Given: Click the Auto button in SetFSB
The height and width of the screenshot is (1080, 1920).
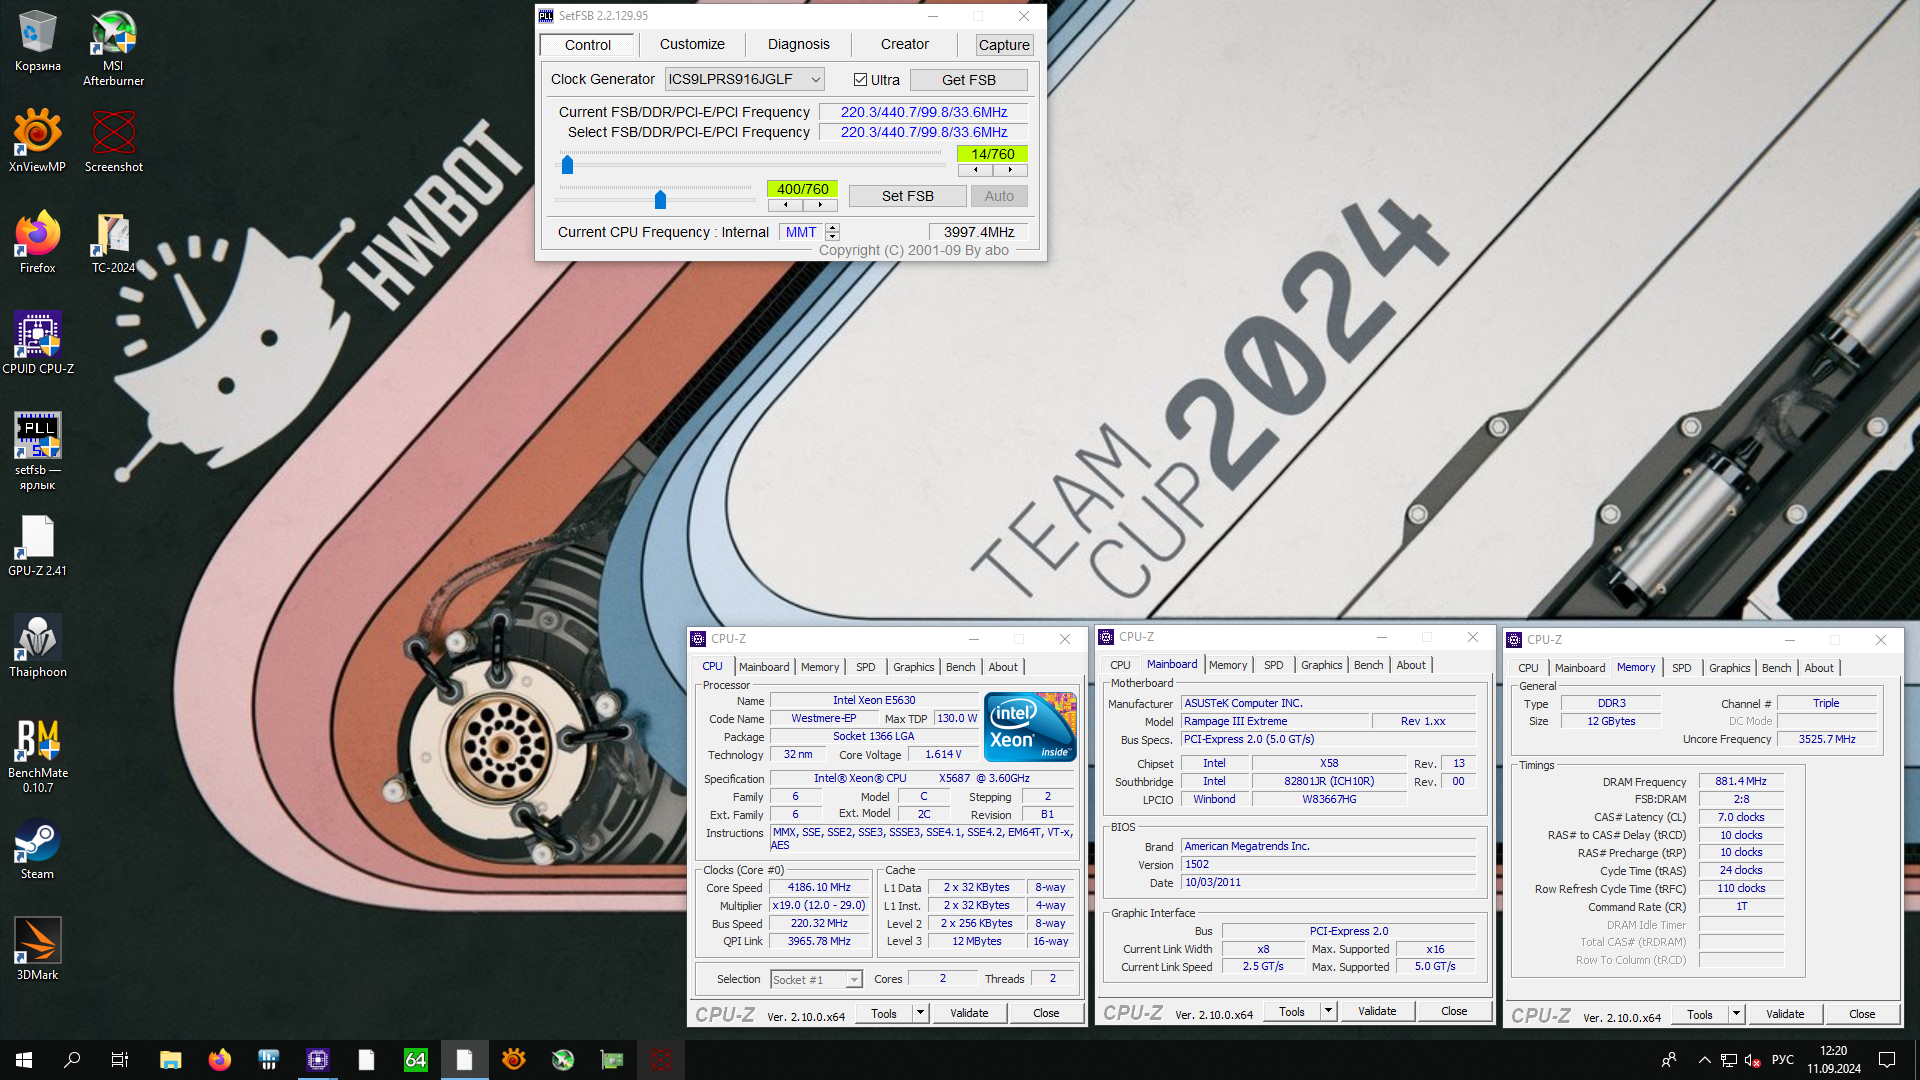Looking at the screenshot, I should (999, 196).
